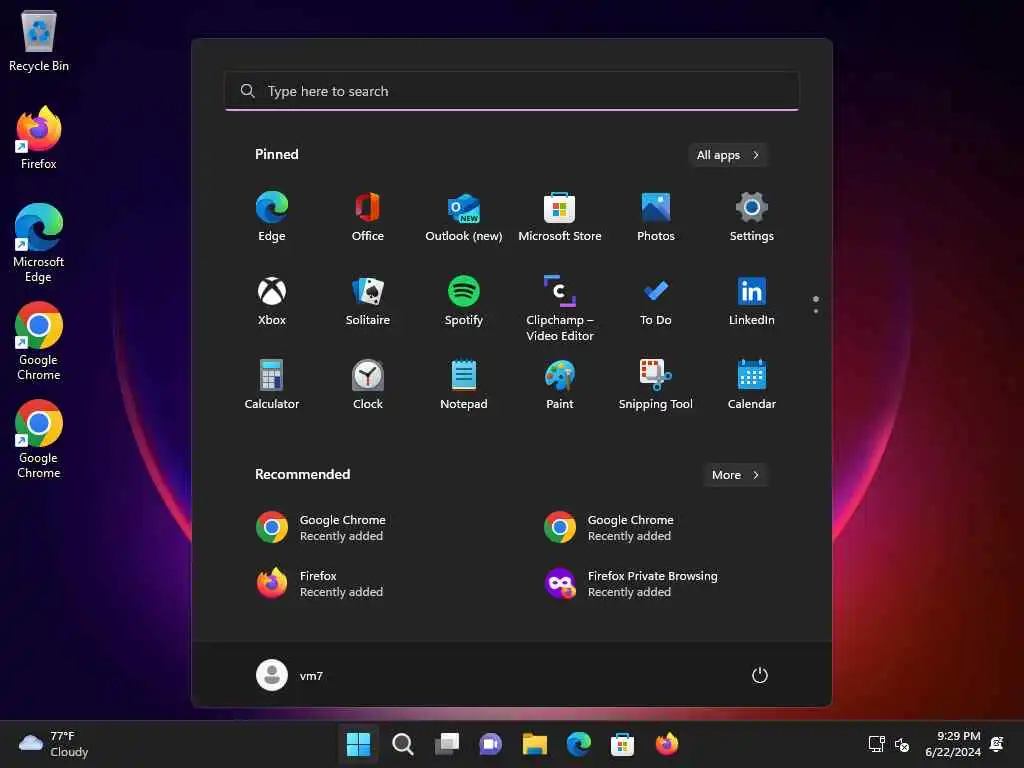Viewport: 1024px width, 768px height.
Task: Open Chat app in the taskbar
Action: tap(490, 744)
